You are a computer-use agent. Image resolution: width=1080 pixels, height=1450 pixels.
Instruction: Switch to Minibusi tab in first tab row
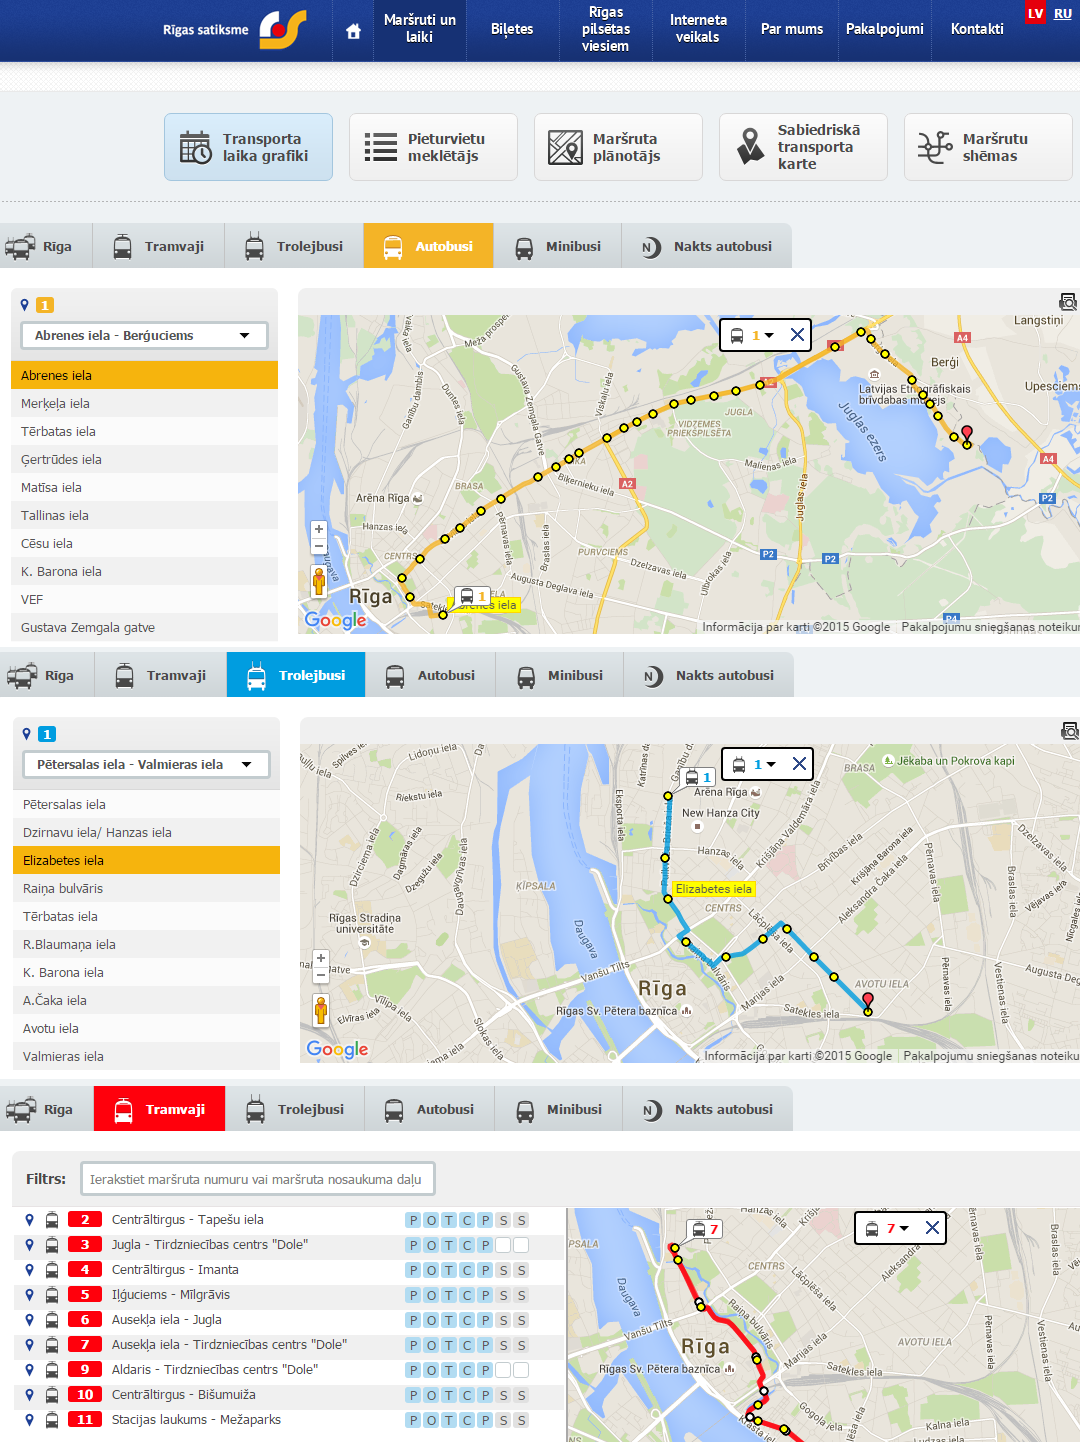(557, 246)
